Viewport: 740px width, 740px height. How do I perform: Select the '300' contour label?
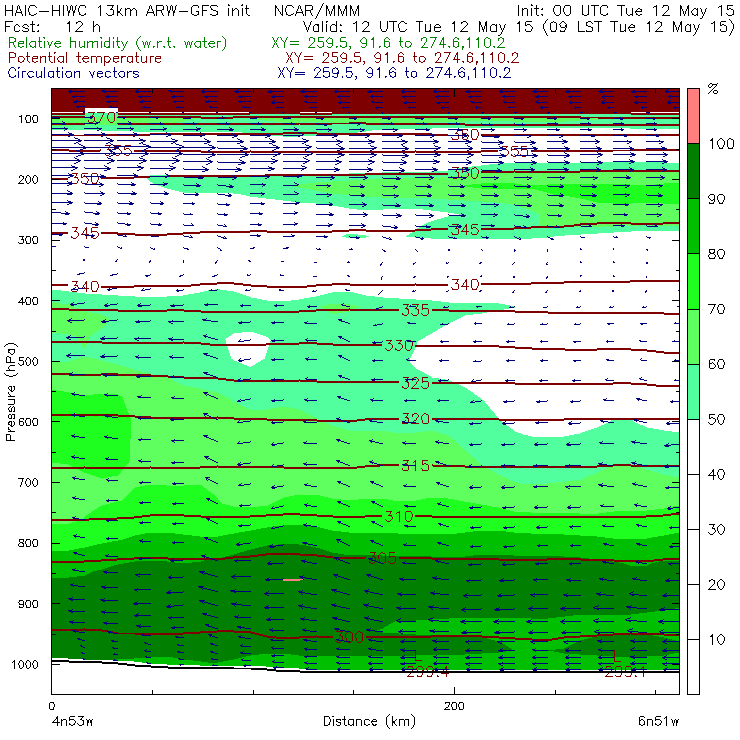pos(349,637)
